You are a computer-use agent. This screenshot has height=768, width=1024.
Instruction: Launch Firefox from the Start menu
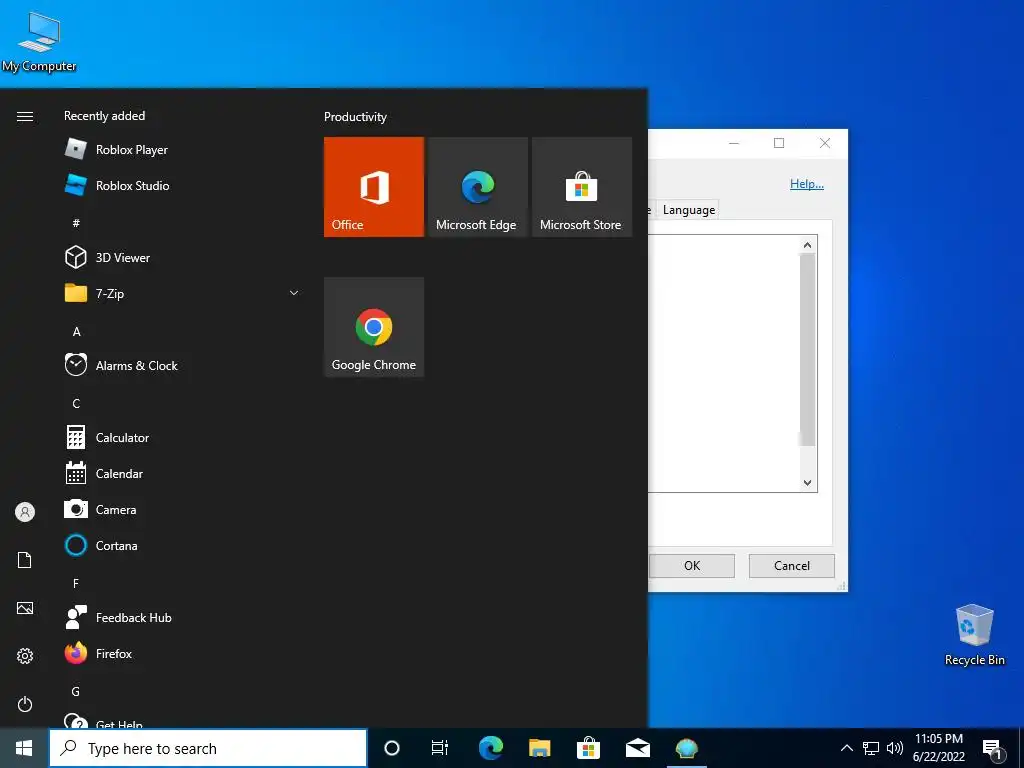(182, 653)
